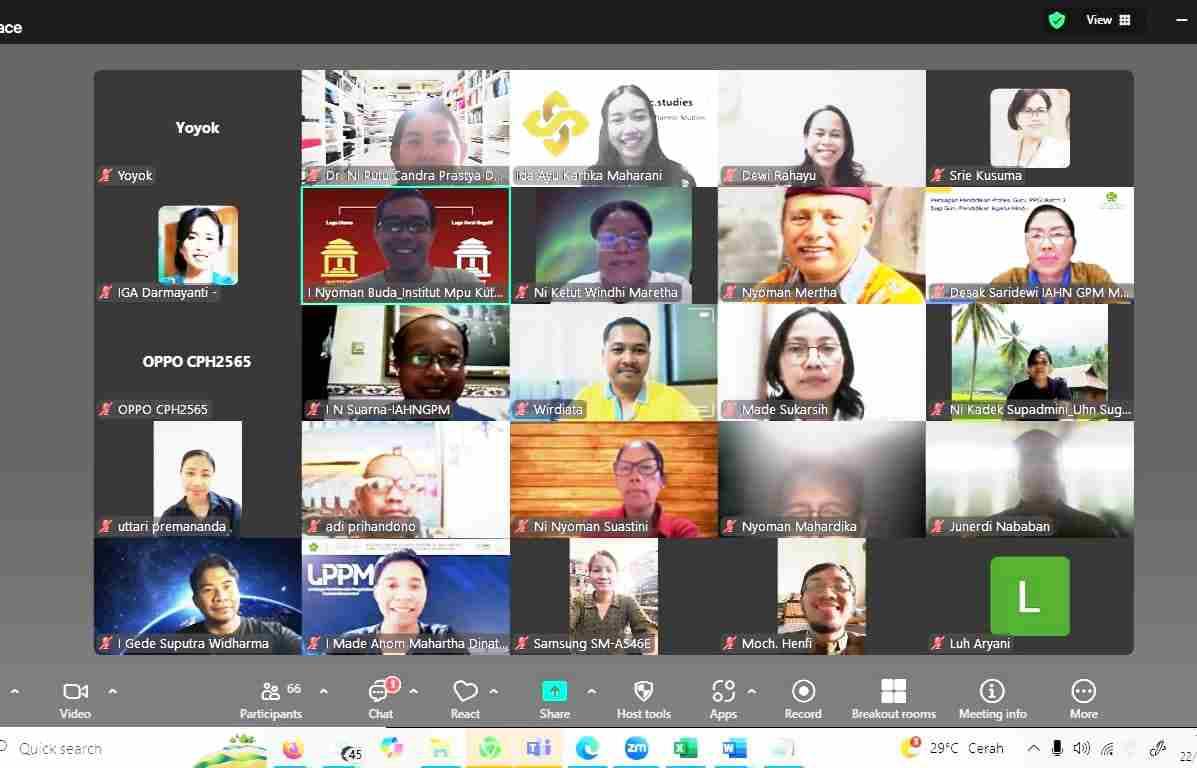This screenshot has height=768, width=1197.
Task: Click the green encryption shield icon
Action: tap(1056, 20)
